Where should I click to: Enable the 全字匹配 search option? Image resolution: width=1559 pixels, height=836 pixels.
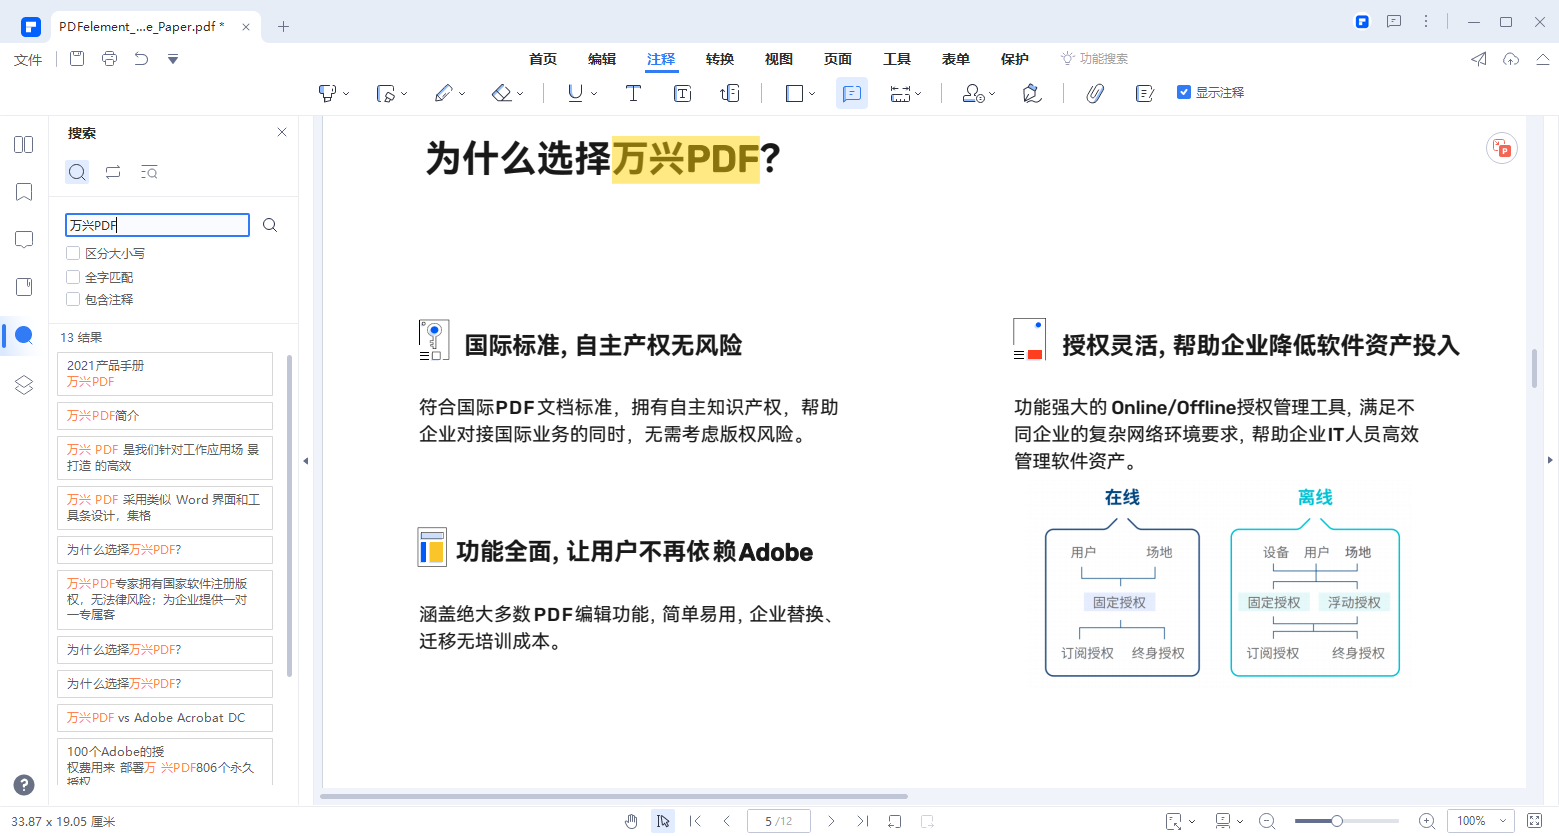(72, 276)
